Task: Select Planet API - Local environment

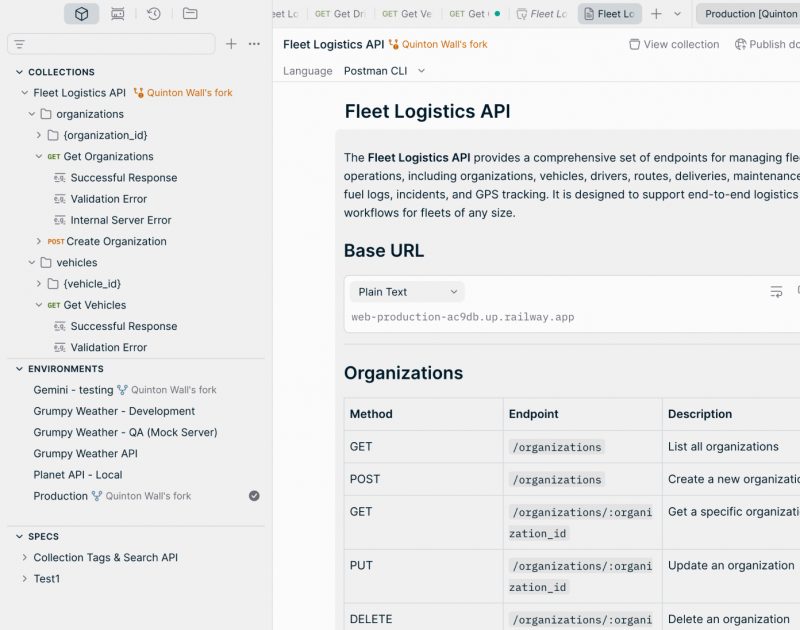Action: pos(78,474)
